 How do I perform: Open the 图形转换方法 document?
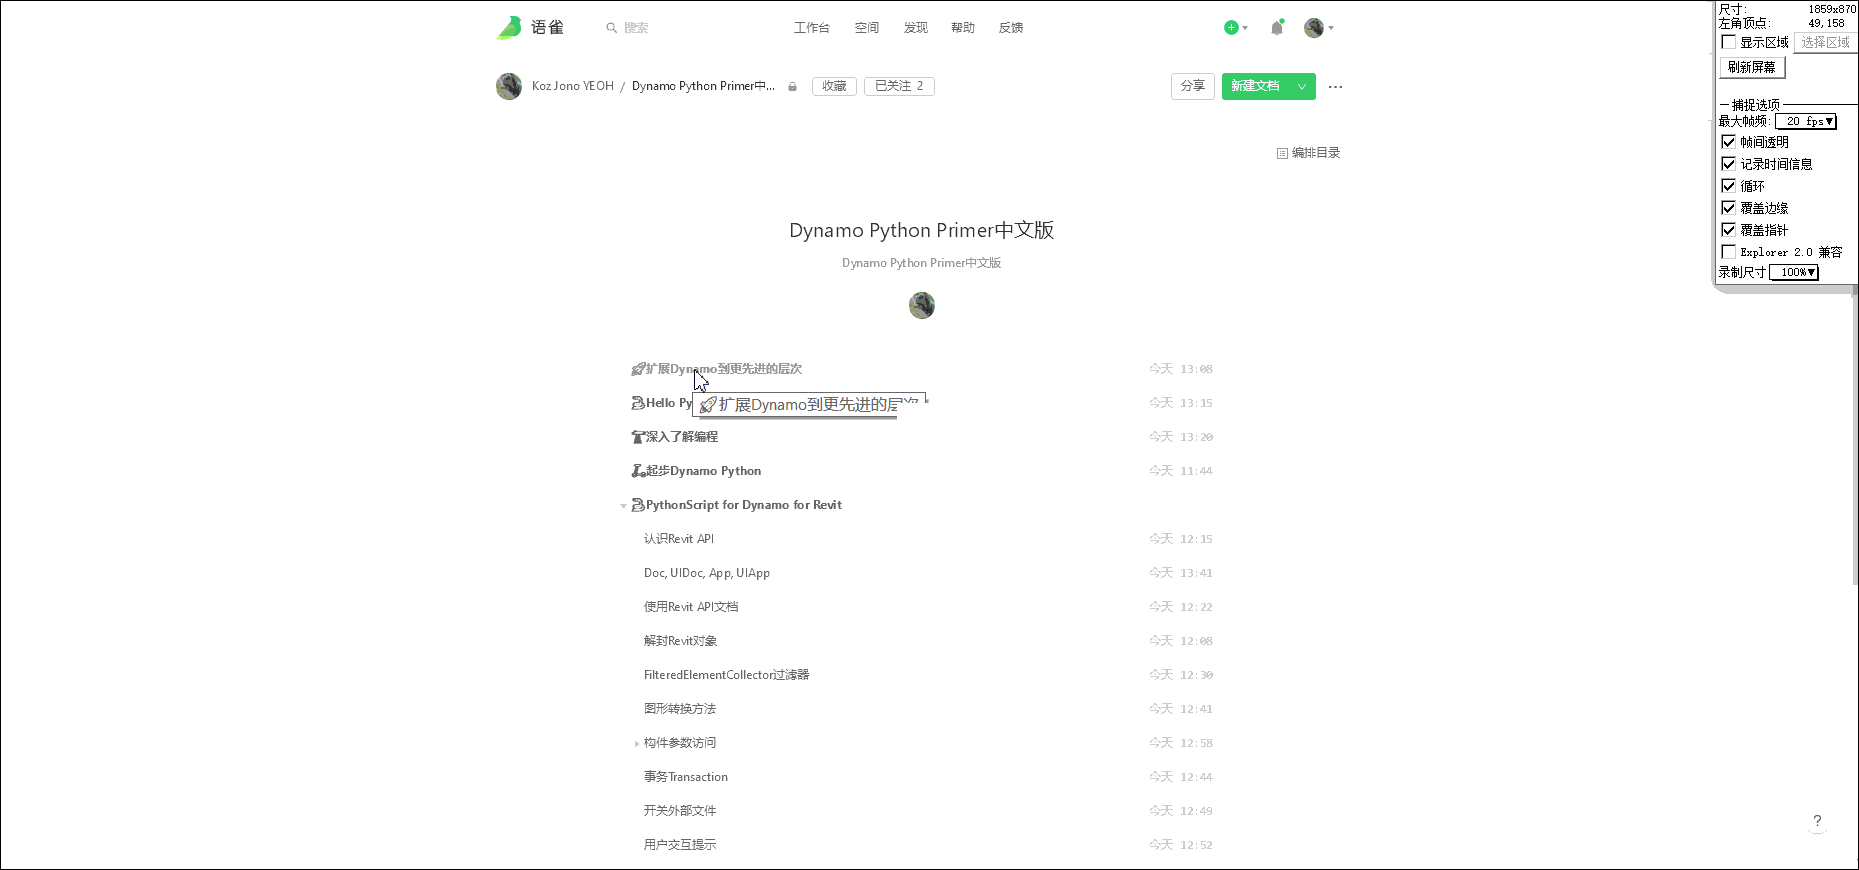[680, 709]
